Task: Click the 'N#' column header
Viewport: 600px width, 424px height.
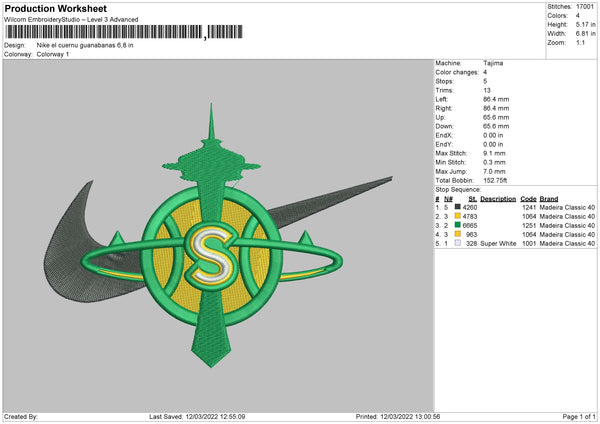Action: click(448, 199)
